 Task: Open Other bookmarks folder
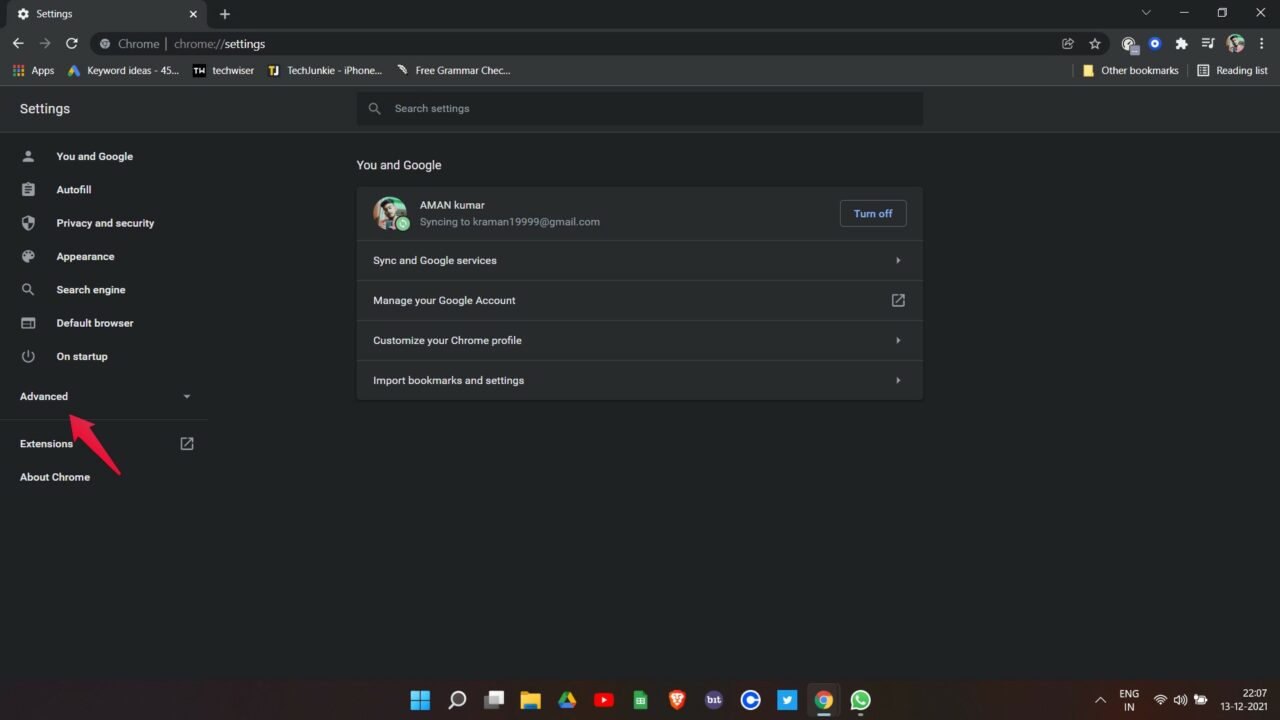(1130, 71)
